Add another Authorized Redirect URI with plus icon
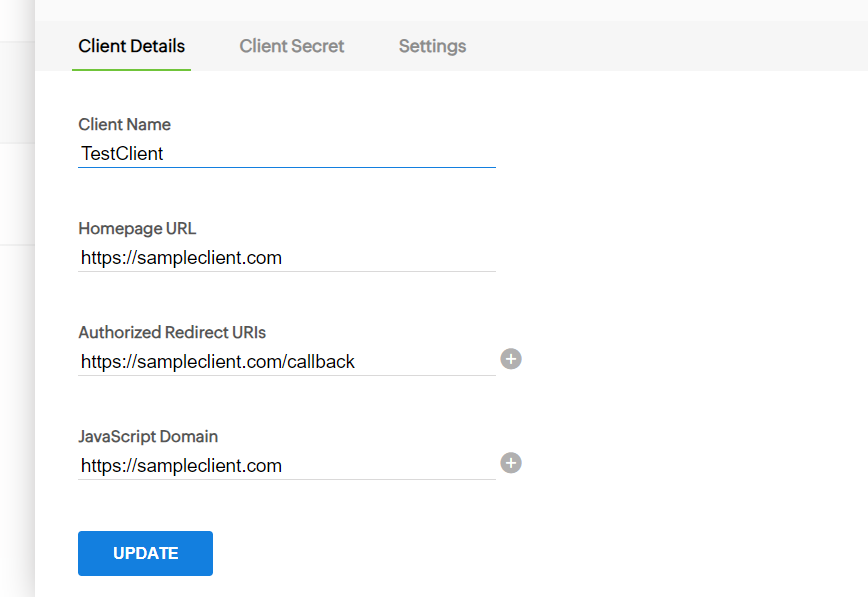 tap(511, 359)
